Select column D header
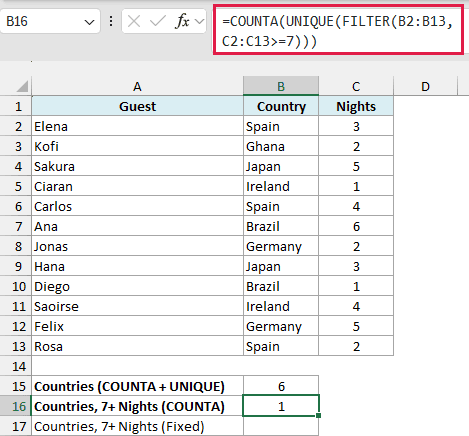The height and width of the screenshot is (436, 469). point(425,86)
